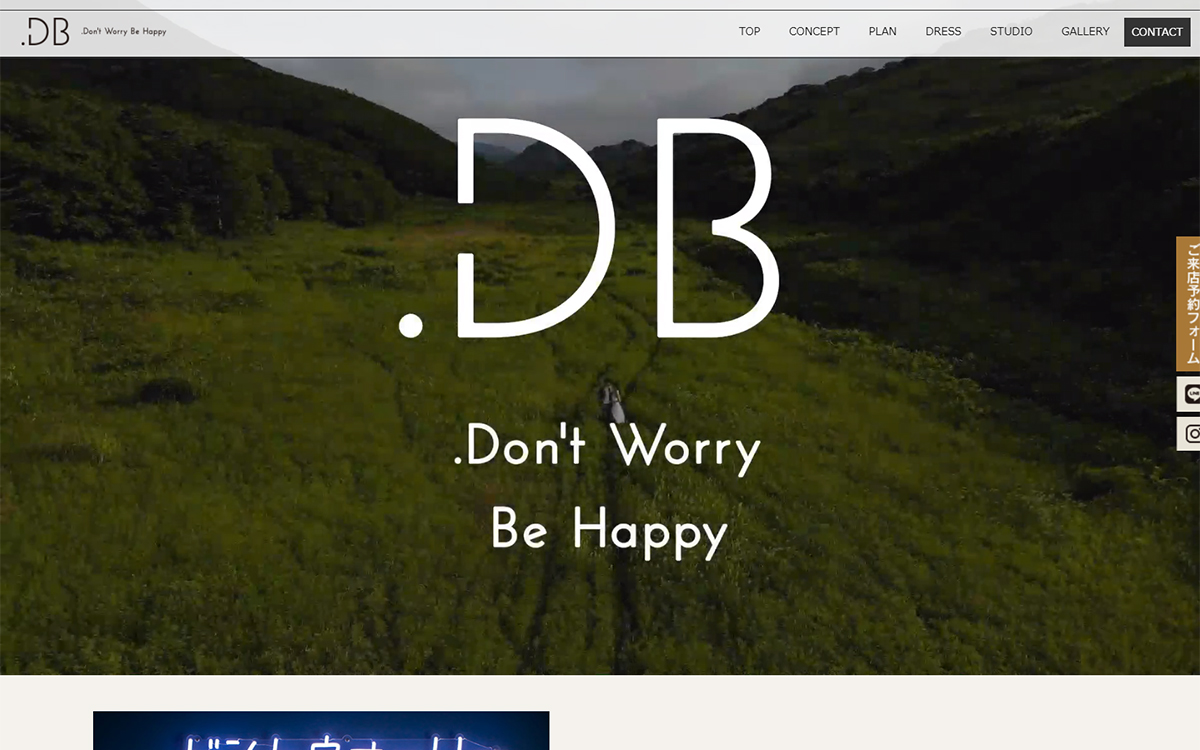
Task: Navigate to the DRESS section
Action: 943,32
